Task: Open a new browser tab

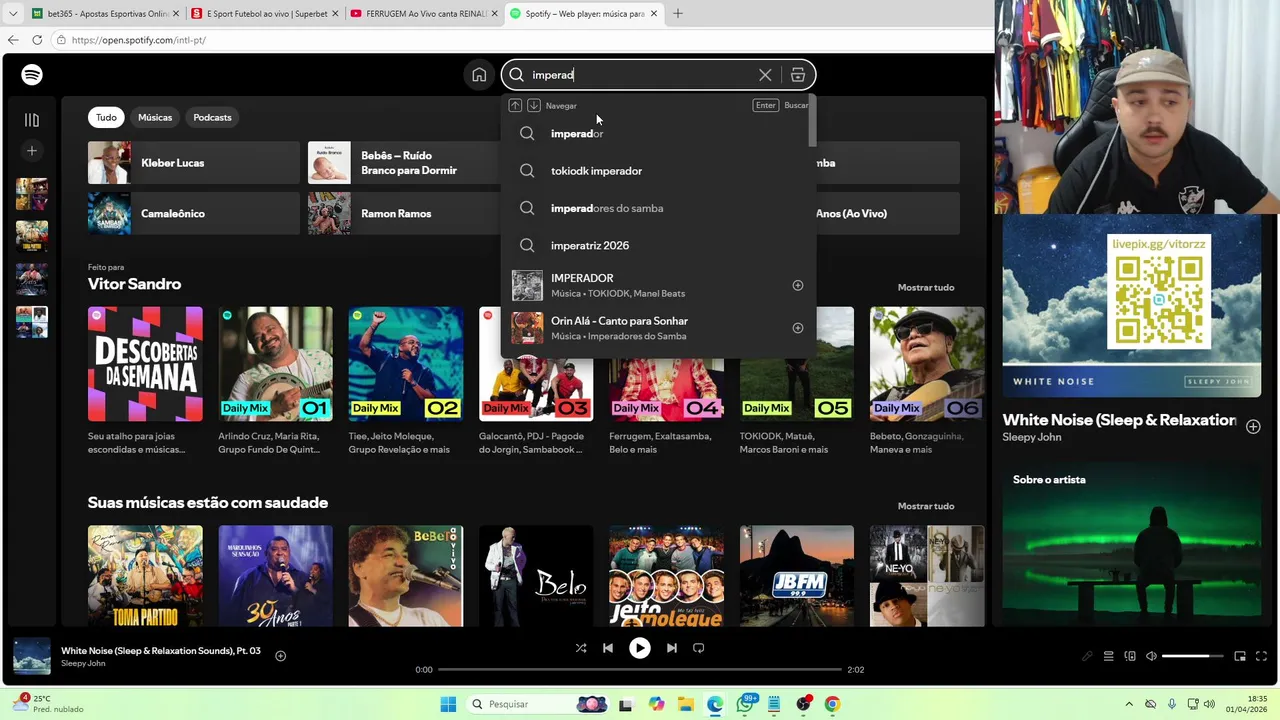Action: [677, 14]
